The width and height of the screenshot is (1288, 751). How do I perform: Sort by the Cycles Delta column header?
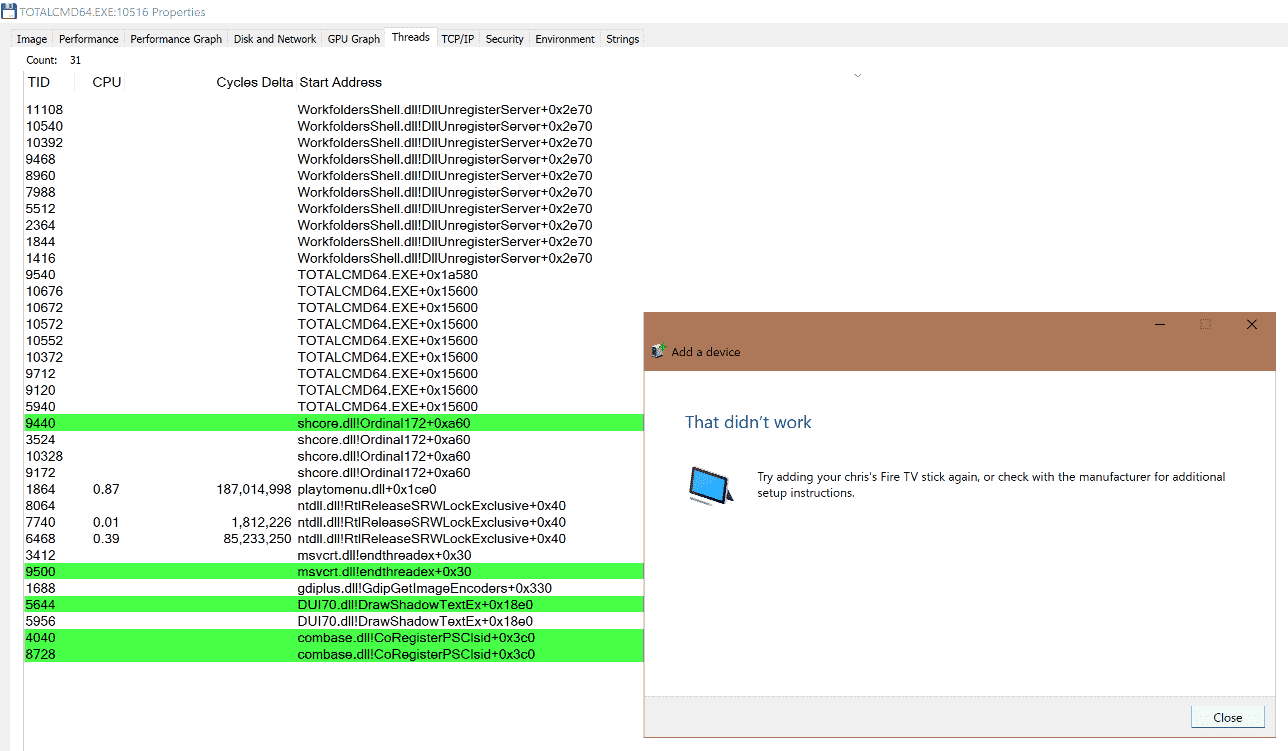tap(255, 82)
